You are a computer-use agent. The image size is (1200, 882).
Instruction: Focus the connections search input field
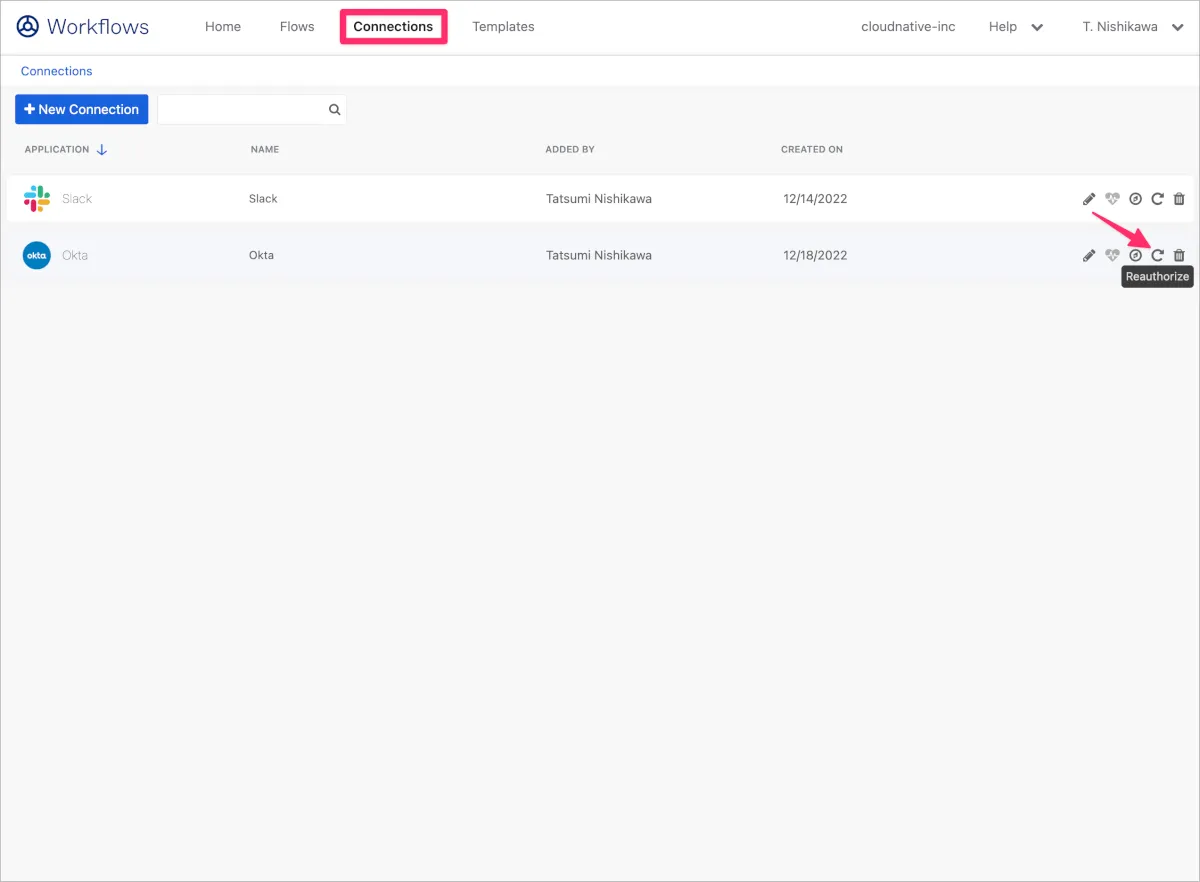(242, 110)
